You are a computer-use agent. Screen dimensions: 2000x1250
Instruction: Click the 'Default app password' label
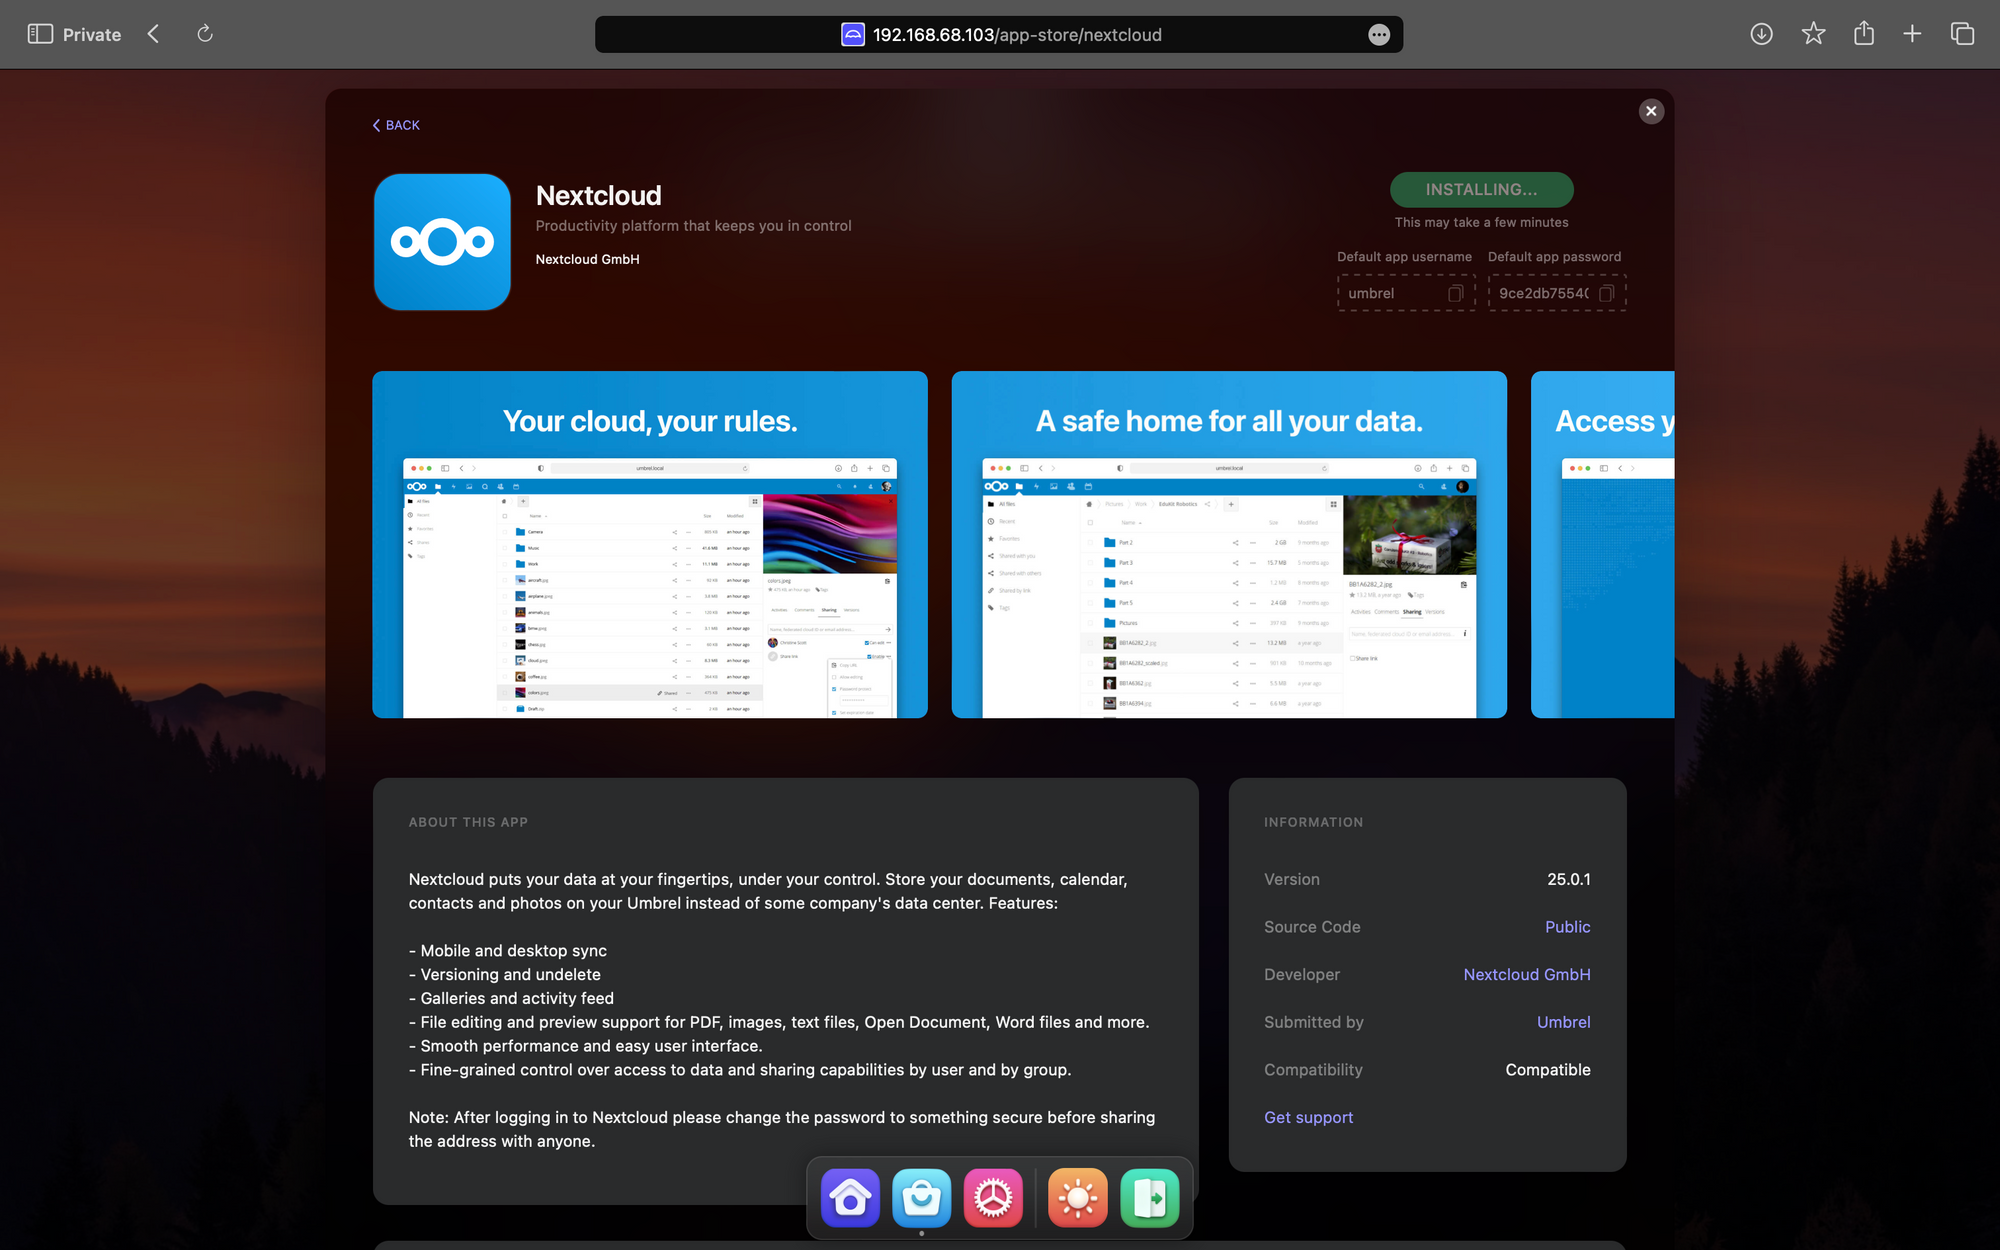(1555, 257)
